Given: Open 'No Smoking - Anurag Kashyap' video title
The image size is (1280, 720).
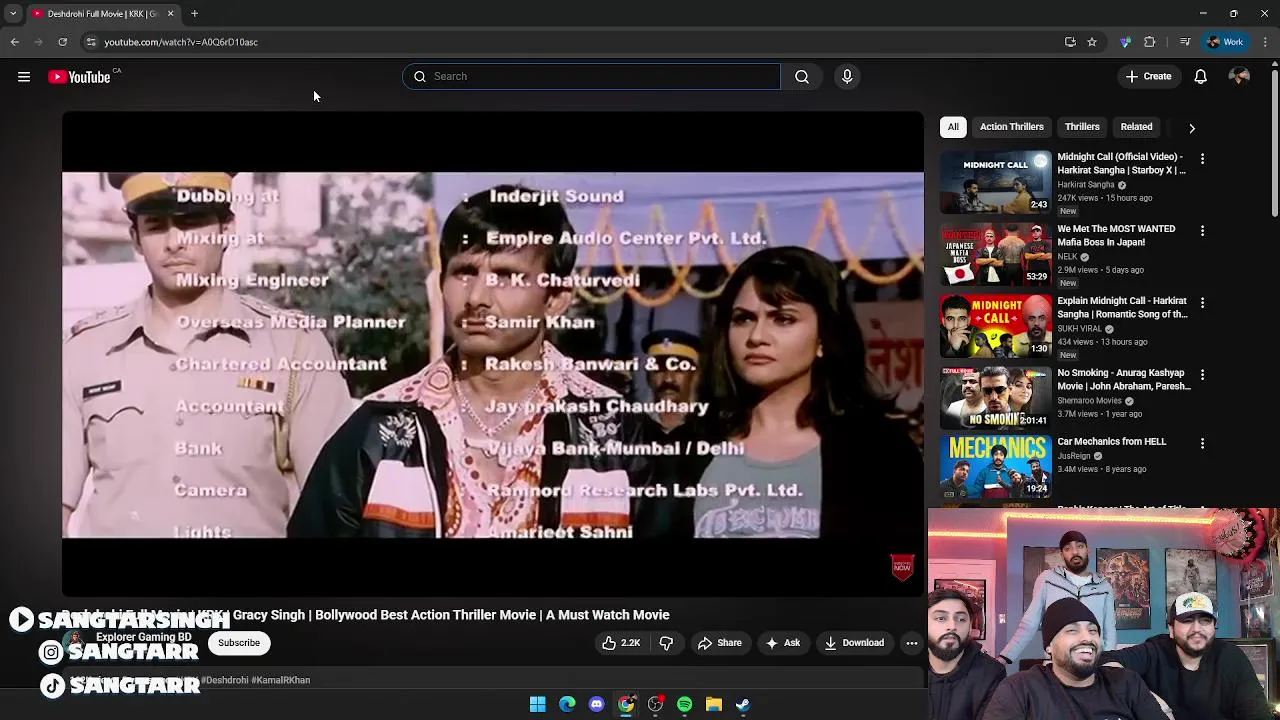Looking at the screenshot, I should point(1124,379).
